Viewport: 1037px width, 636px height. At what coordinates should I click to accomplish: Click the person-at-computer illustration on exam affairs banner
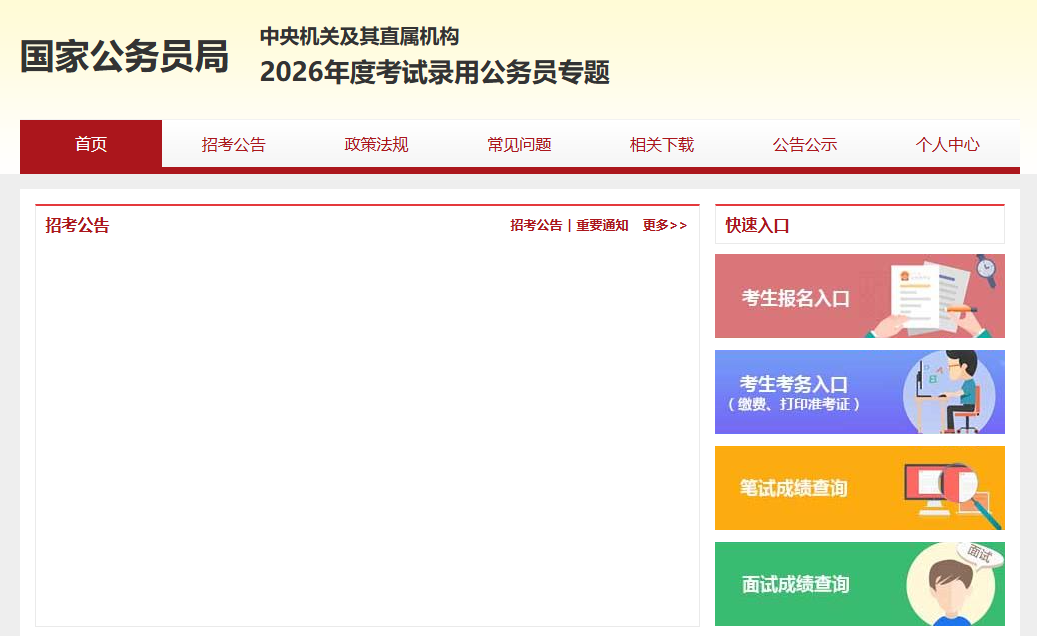tap(948, 392)
